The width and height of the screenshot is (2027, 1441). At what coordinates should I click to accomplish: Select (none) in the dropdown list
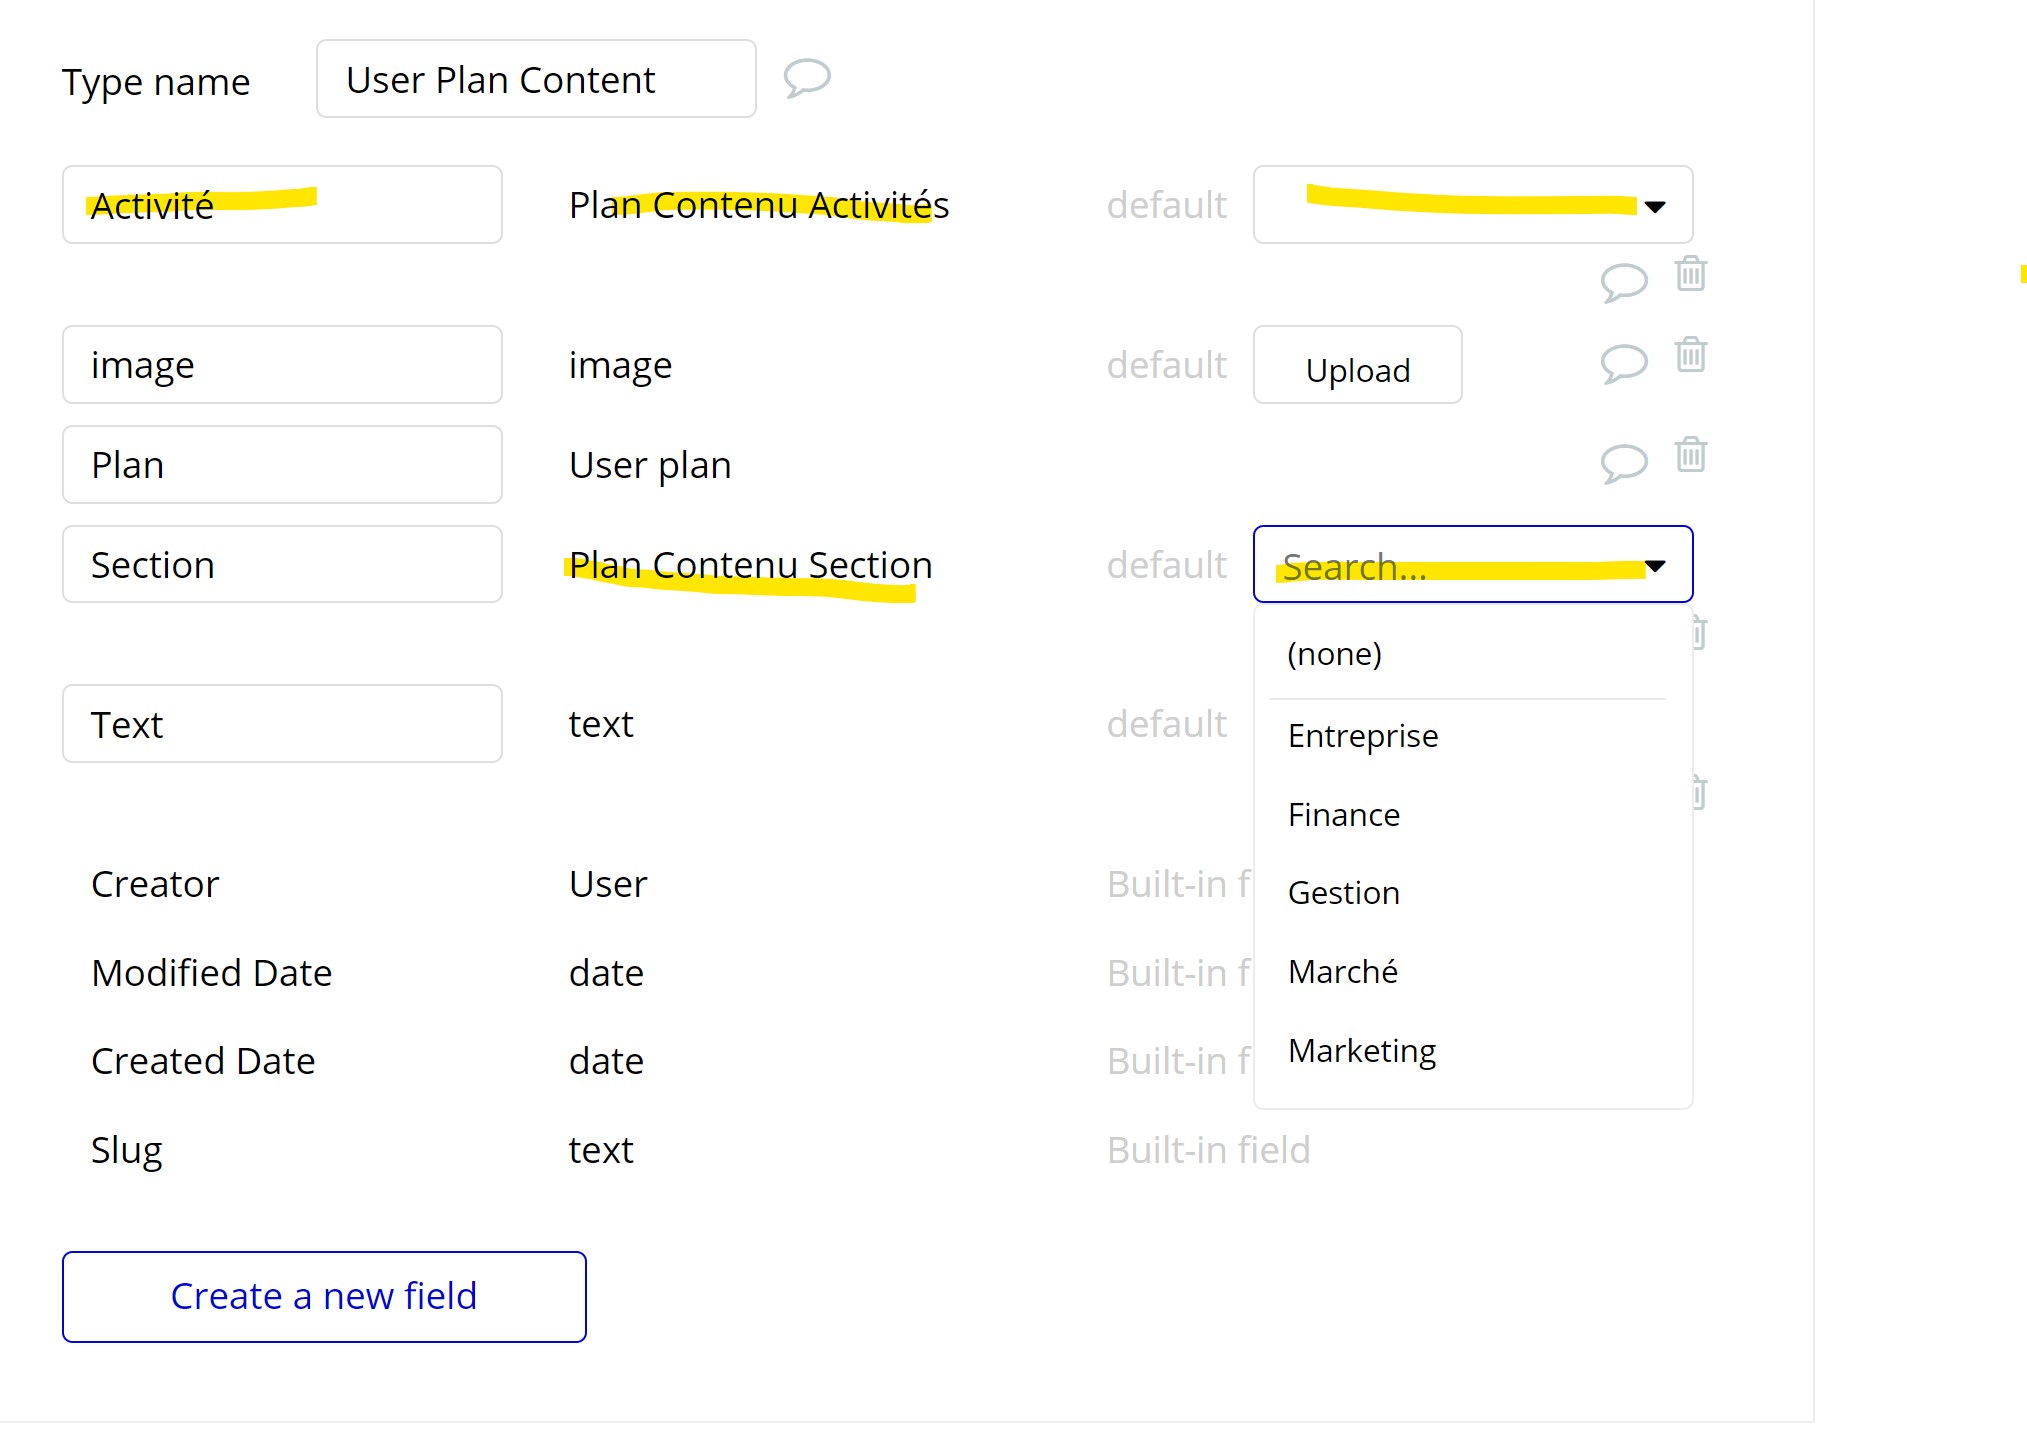click(1334, 654)
